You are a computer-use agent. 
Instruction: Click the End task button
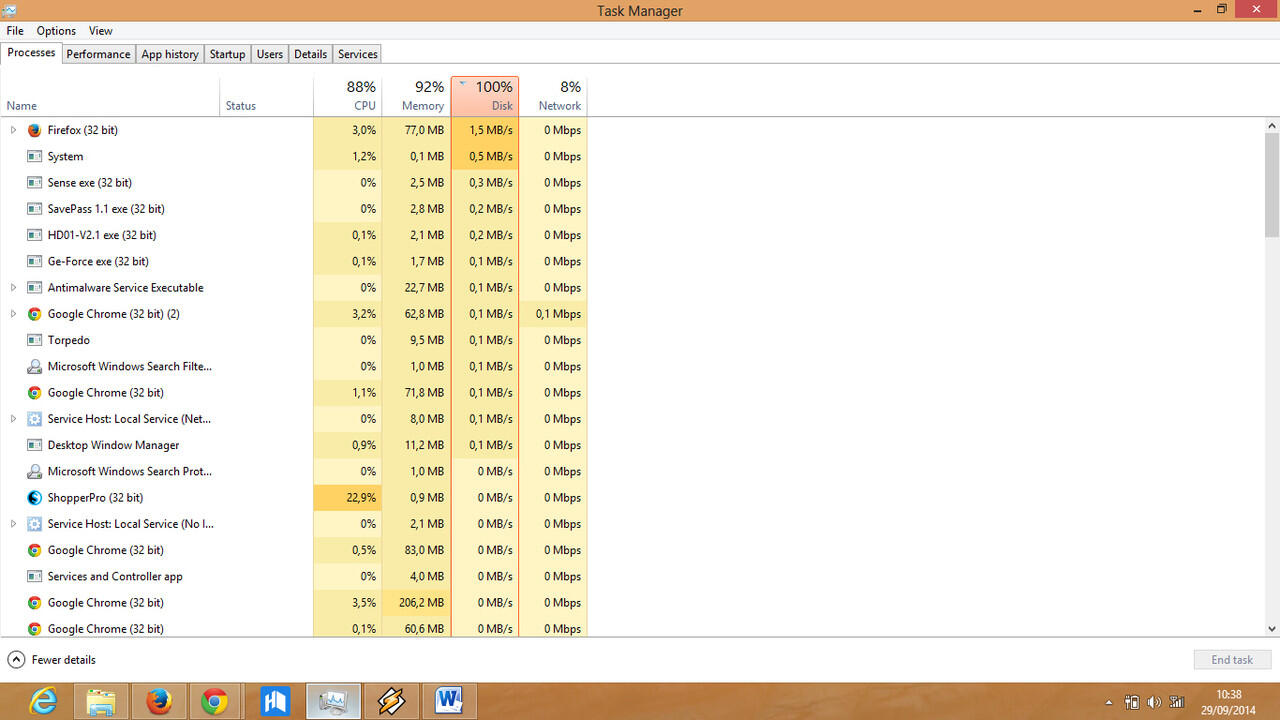[1232, 660]
